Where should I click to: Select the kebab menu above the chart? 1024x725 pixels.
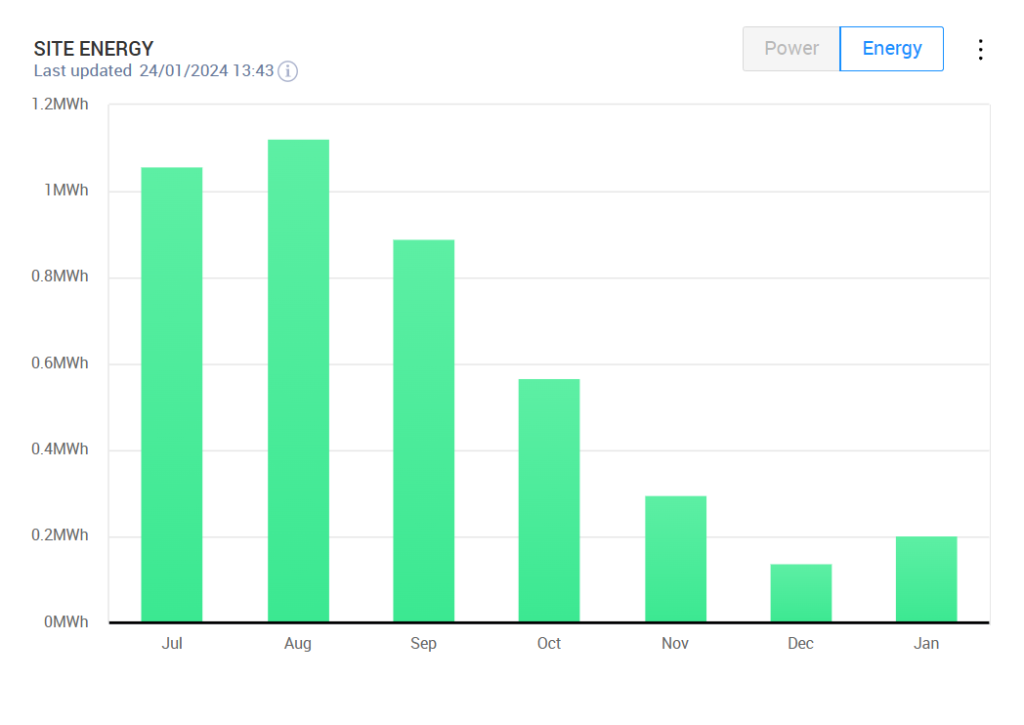point(980,48)
